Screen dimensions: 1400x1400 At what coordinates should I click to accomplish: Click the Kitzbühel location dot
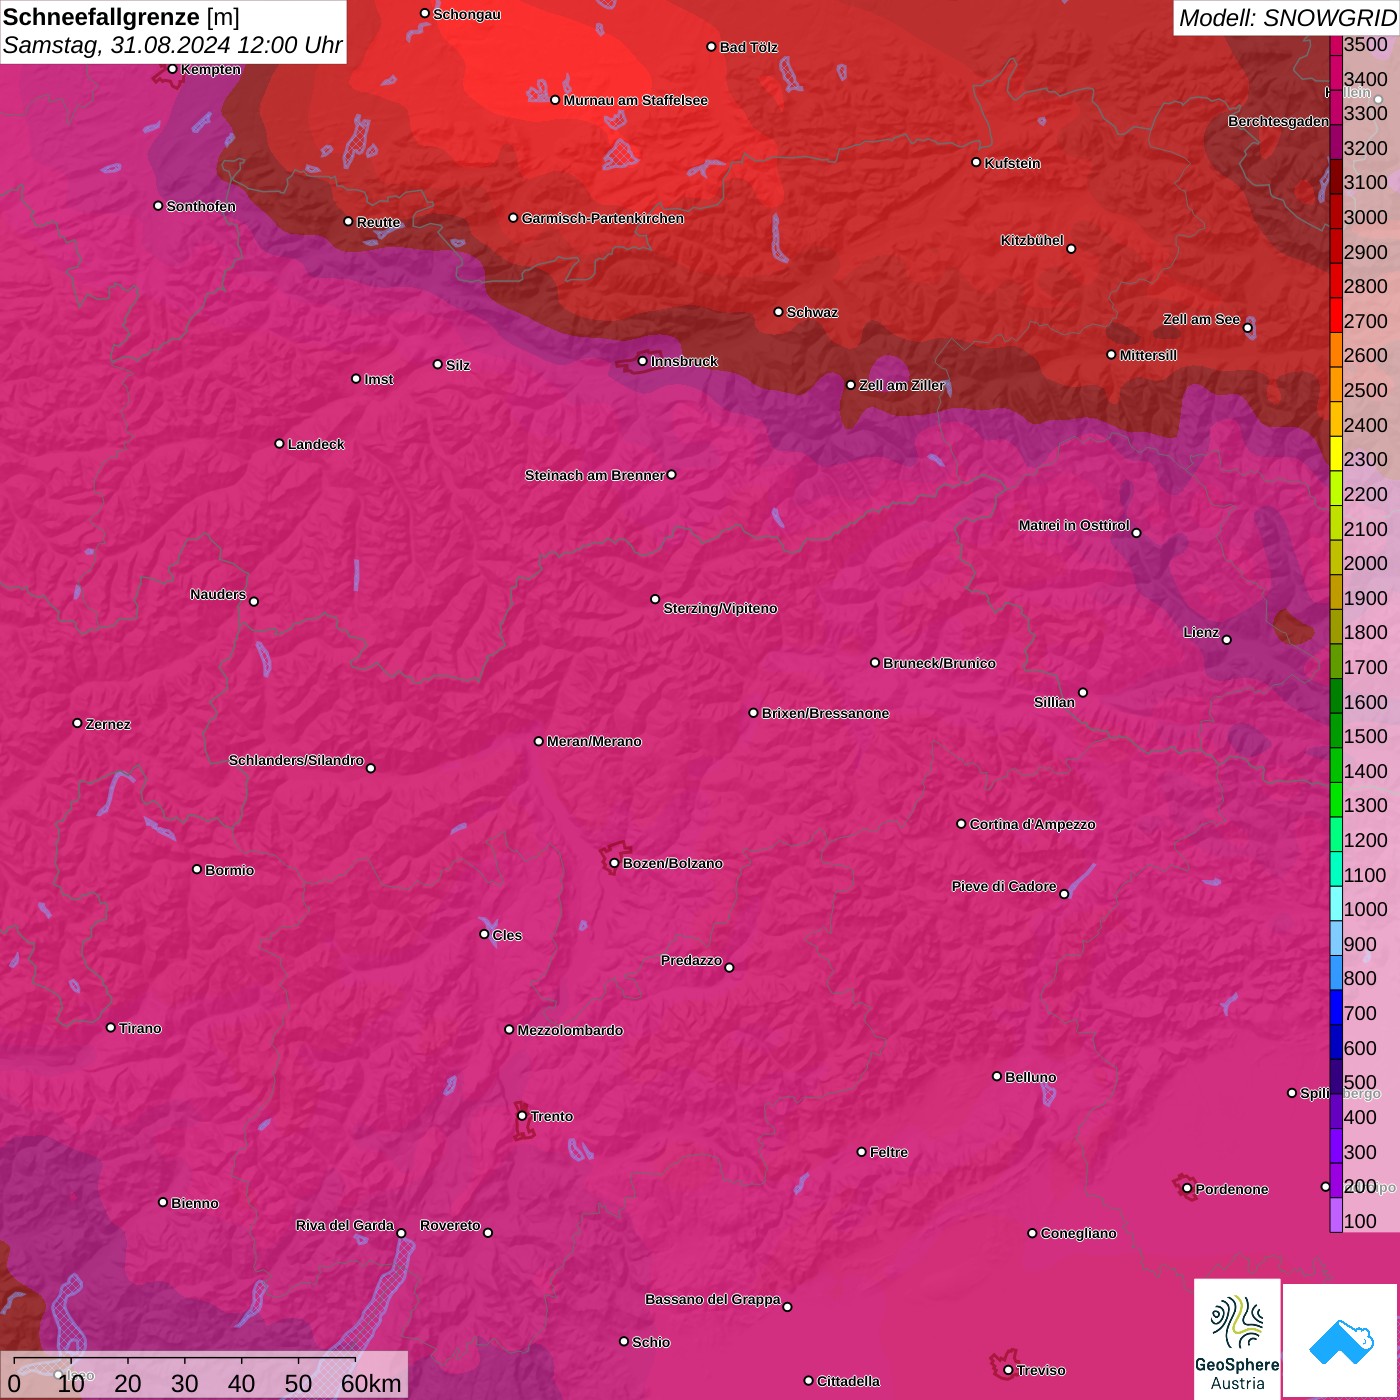(x=1071, y=248)
